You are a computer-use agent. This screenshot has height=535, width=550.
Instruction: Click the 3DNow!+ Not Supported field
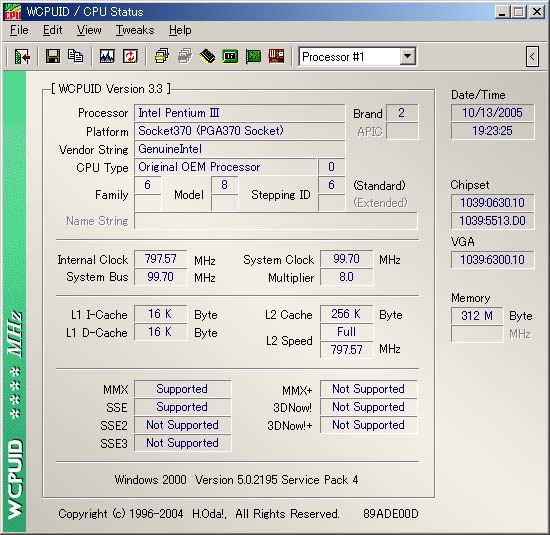pos(369,425)
